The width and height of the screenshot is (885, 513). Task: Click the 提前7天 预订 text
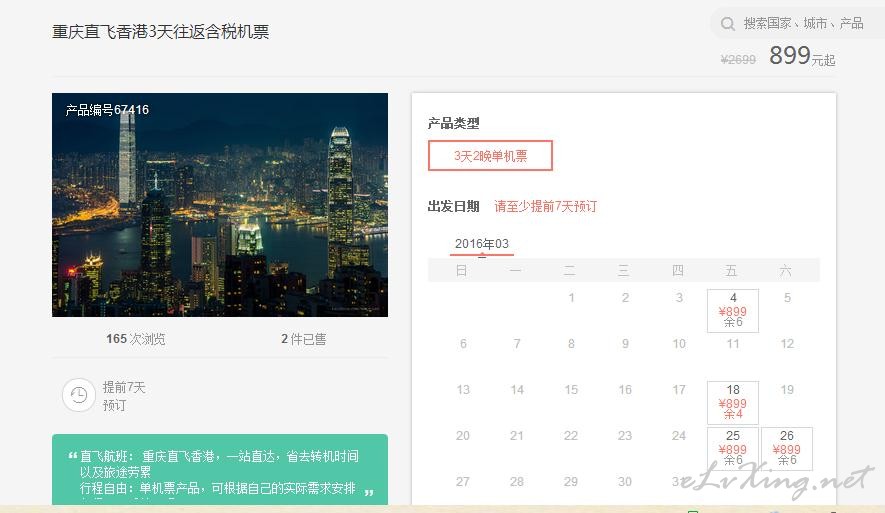coord(124,396)
